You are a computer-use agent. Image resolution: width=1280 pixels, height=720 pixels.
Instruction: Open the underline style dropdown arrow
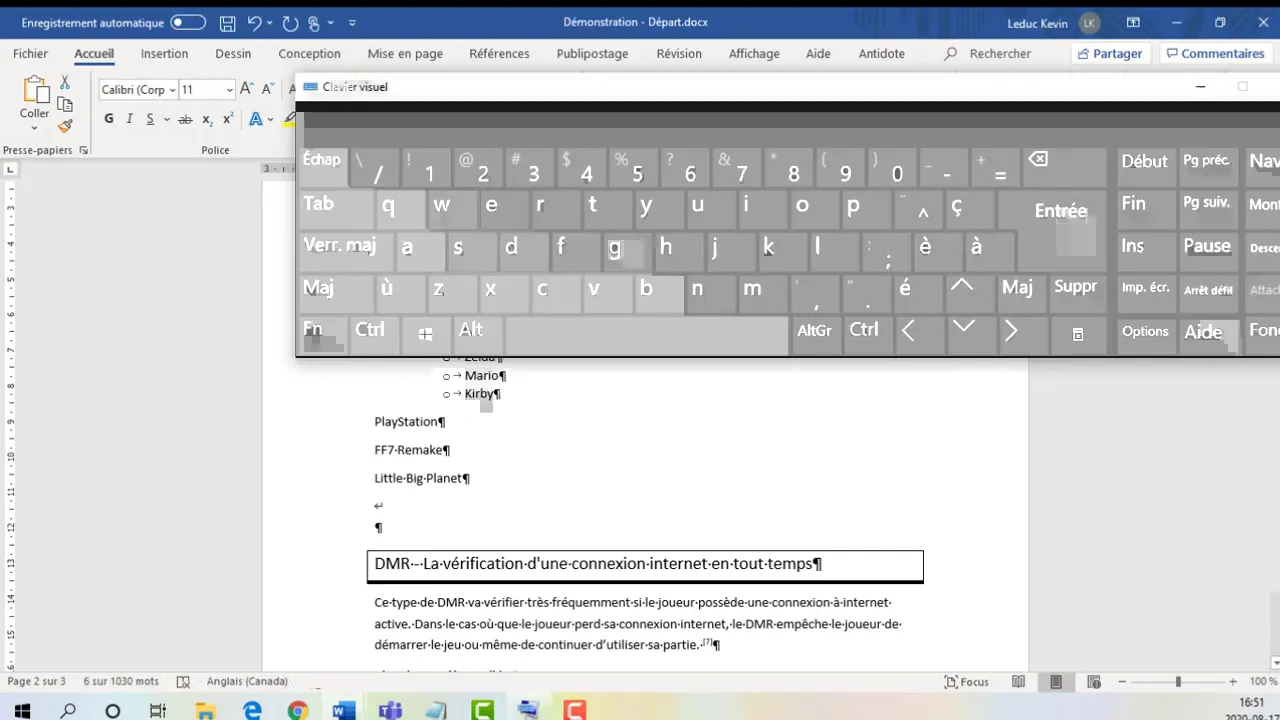165,119
